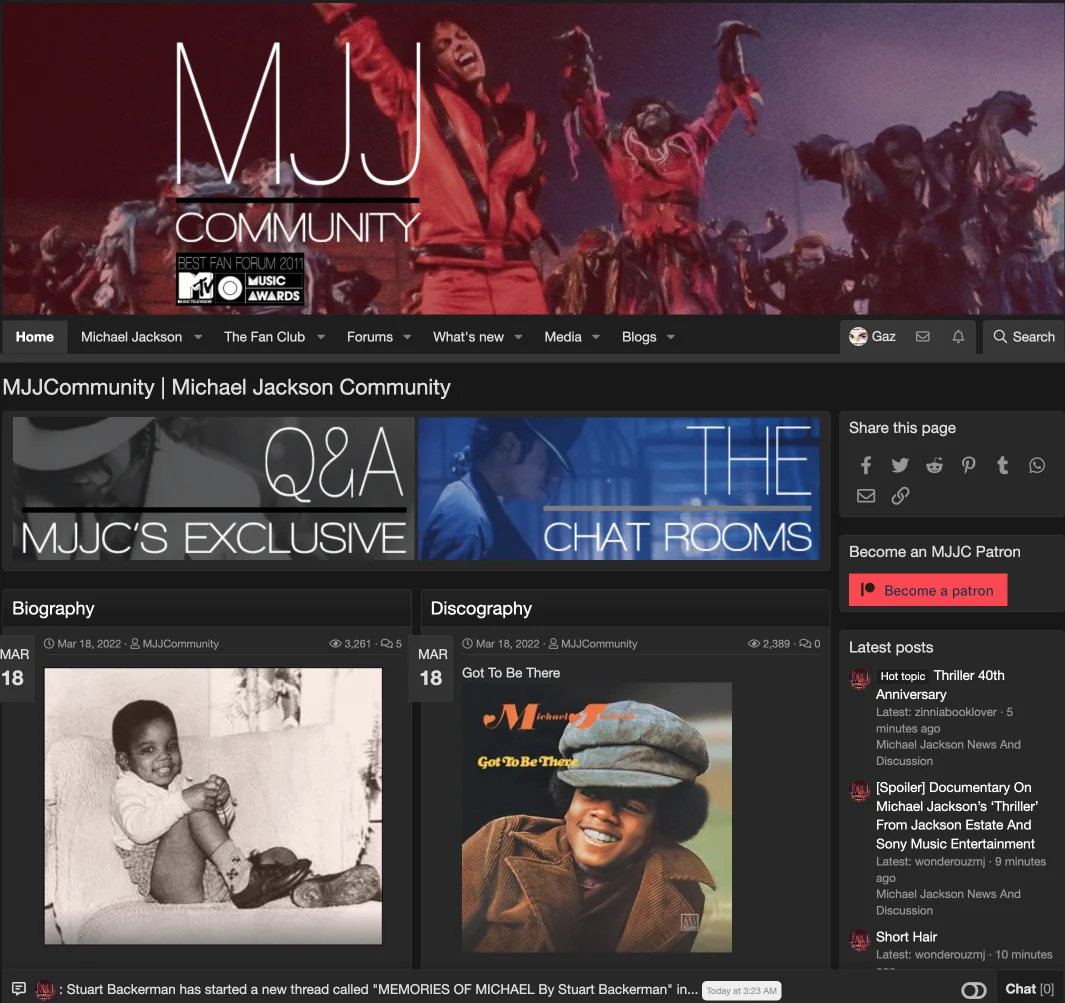Go to Home tab
Image resolution: width=1065 pixels, height=1003 pixels.
click(35, 337)
